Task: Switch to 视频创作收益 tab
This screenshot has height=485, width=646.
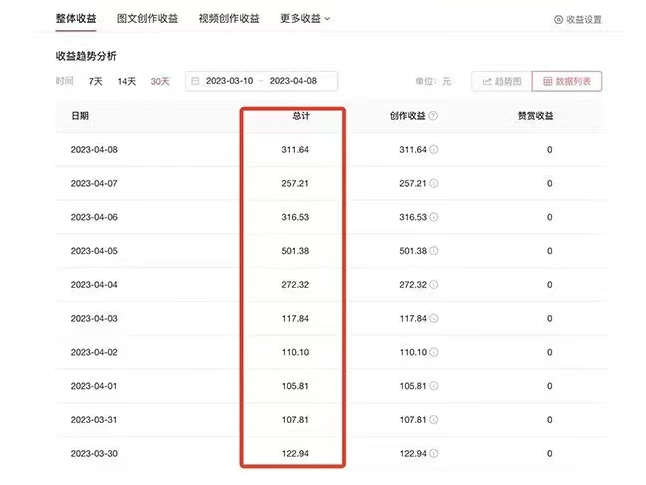Action: (x=228, y=18)
